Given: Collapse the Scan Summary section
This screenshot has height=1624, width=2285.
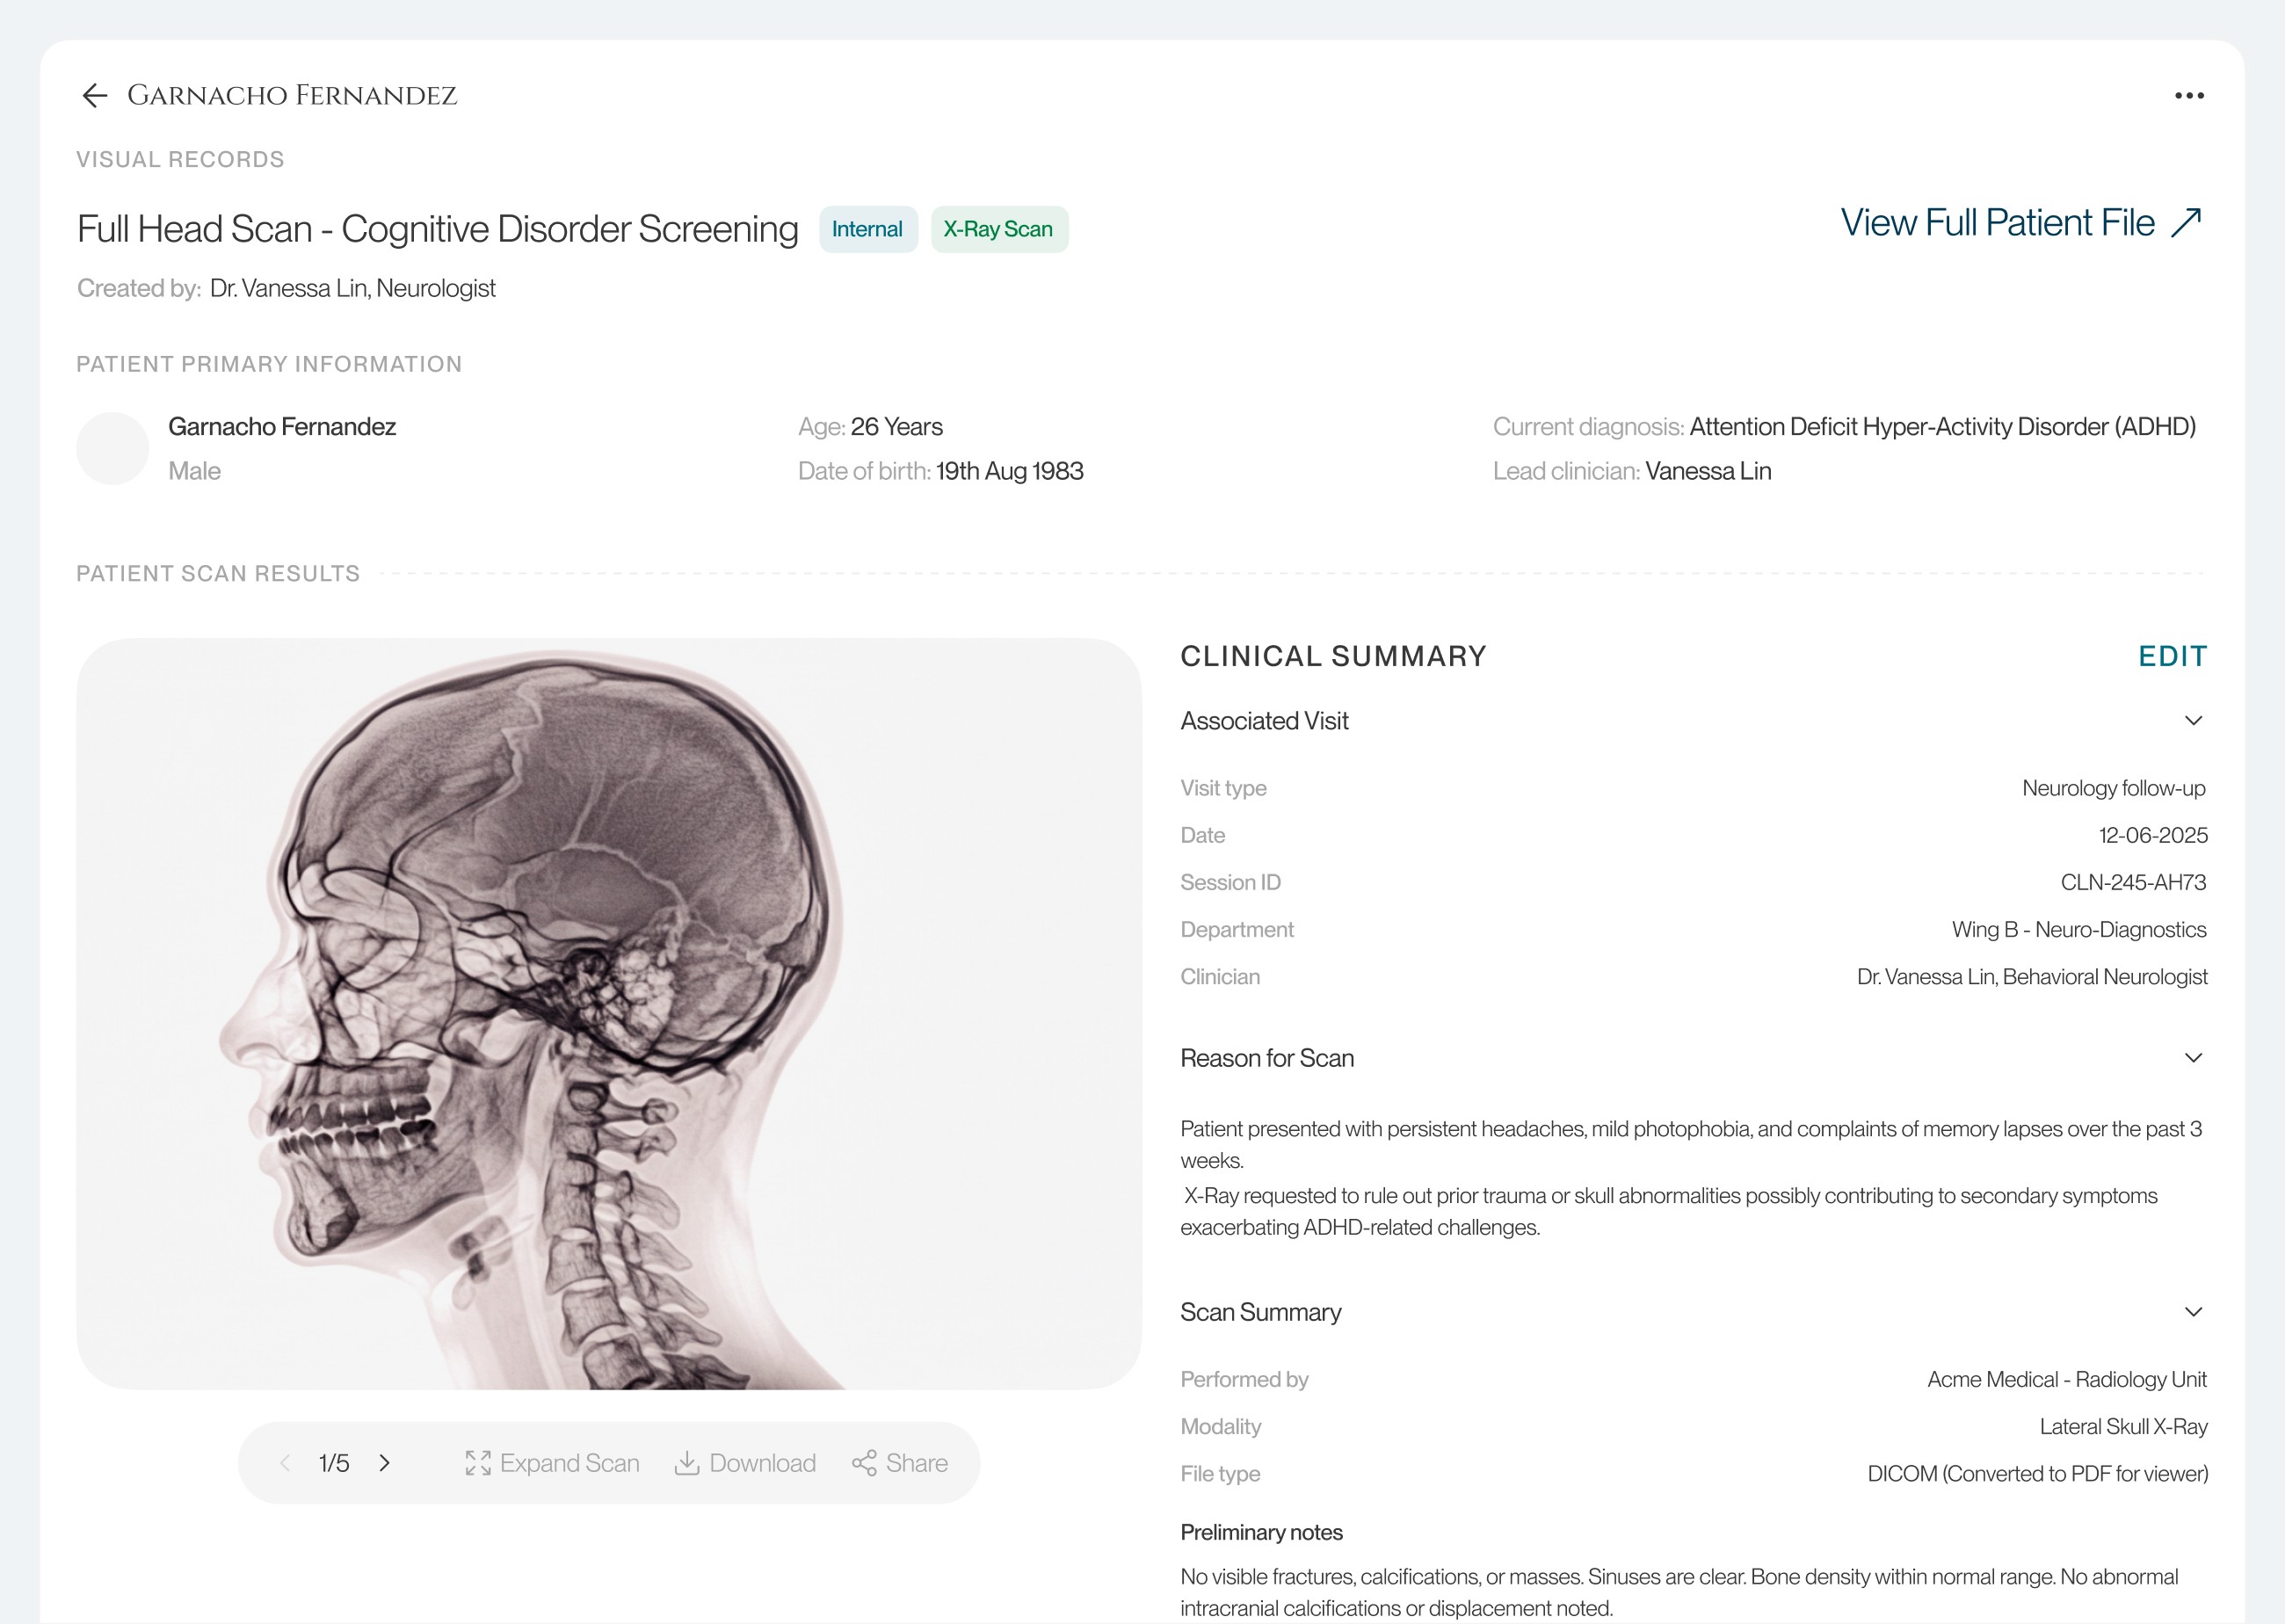Looking at the screenshot, I should tap(2193, 1312).
